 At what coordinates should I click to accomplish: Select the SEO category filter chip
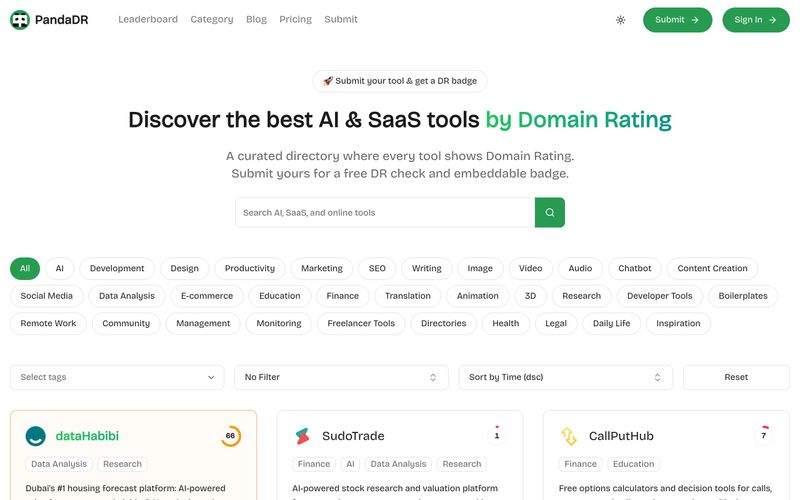(x=377, y=268)
